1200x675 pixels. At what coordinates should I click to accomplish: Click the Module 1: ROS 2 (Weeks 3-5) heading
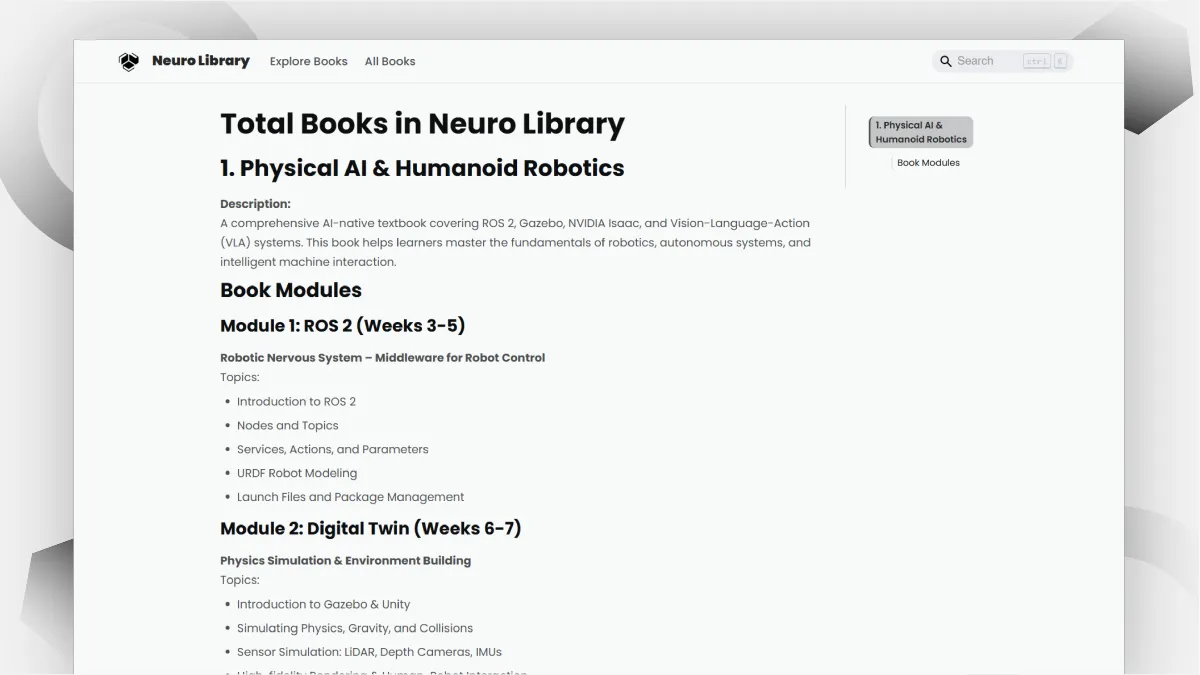[342, 326]
